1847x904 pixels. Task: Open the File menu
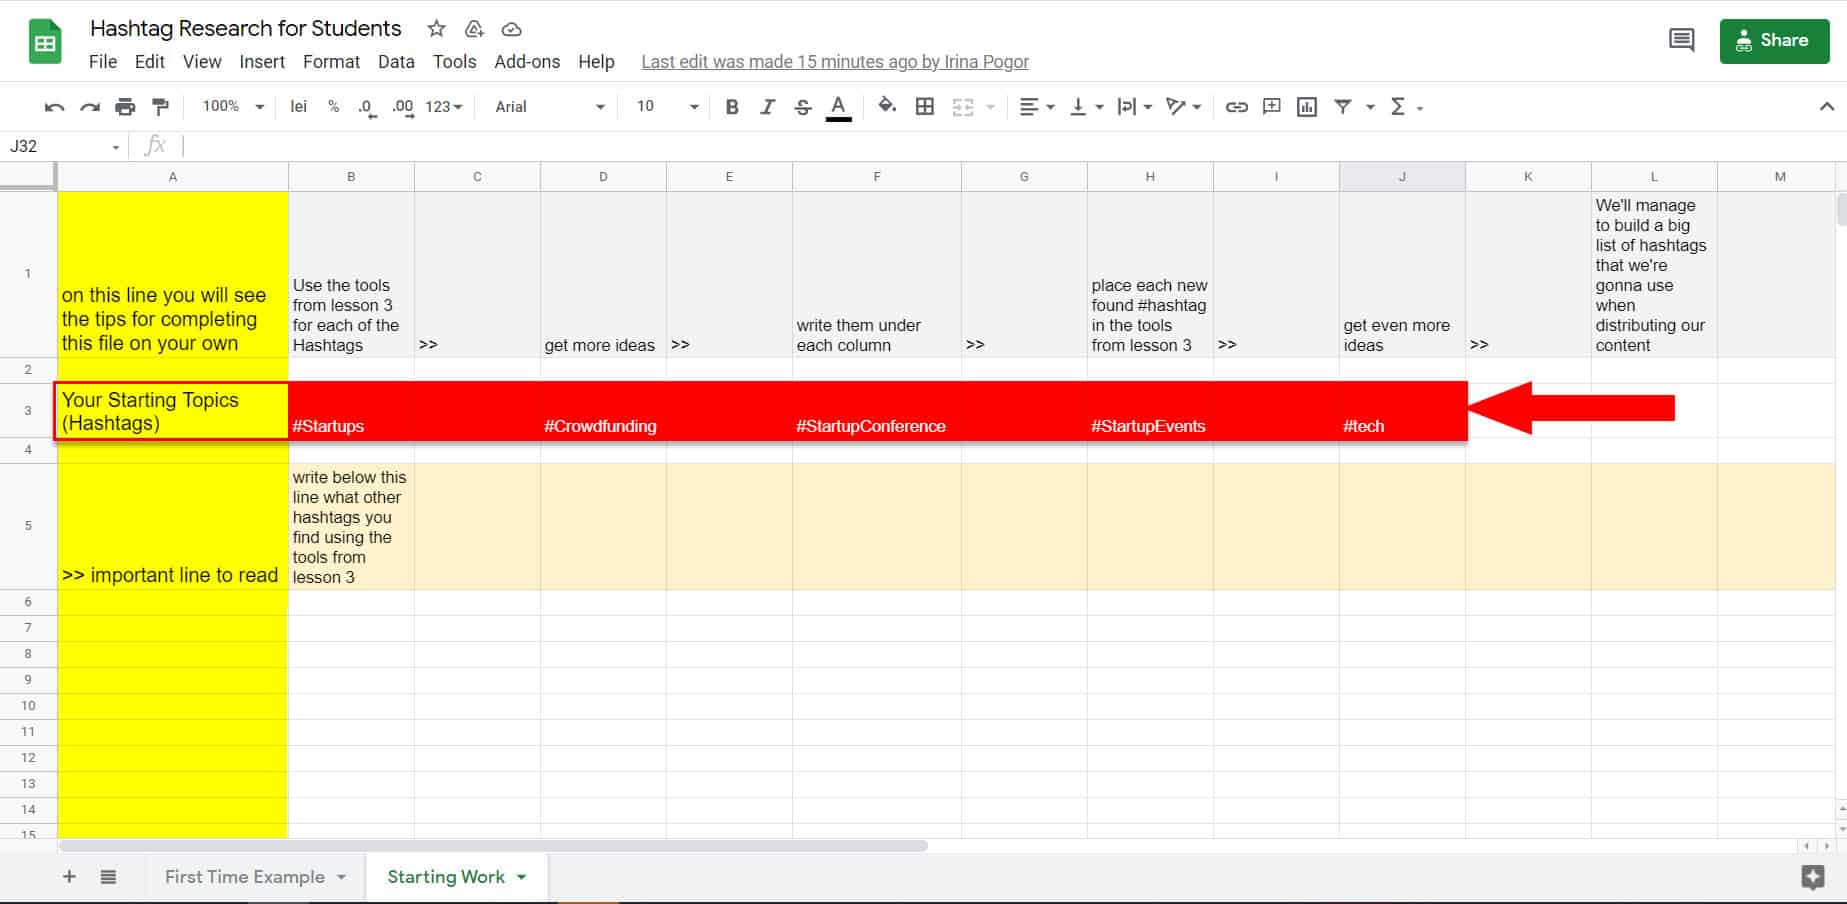[103, 62]
